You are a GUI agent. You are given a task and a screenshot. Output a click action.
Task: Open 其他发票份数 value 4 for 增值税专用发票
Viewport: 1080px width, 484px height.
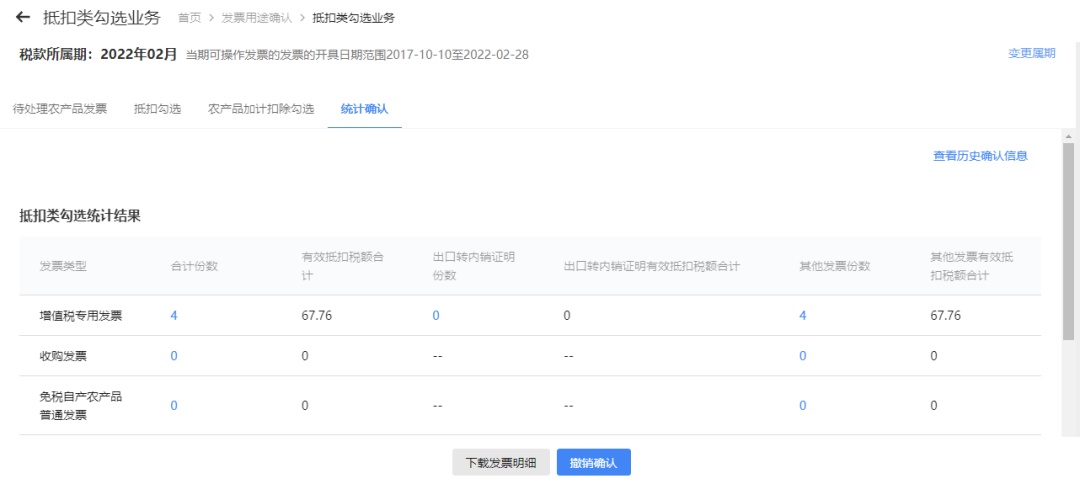pyautogui.click(x=803, y=315)
